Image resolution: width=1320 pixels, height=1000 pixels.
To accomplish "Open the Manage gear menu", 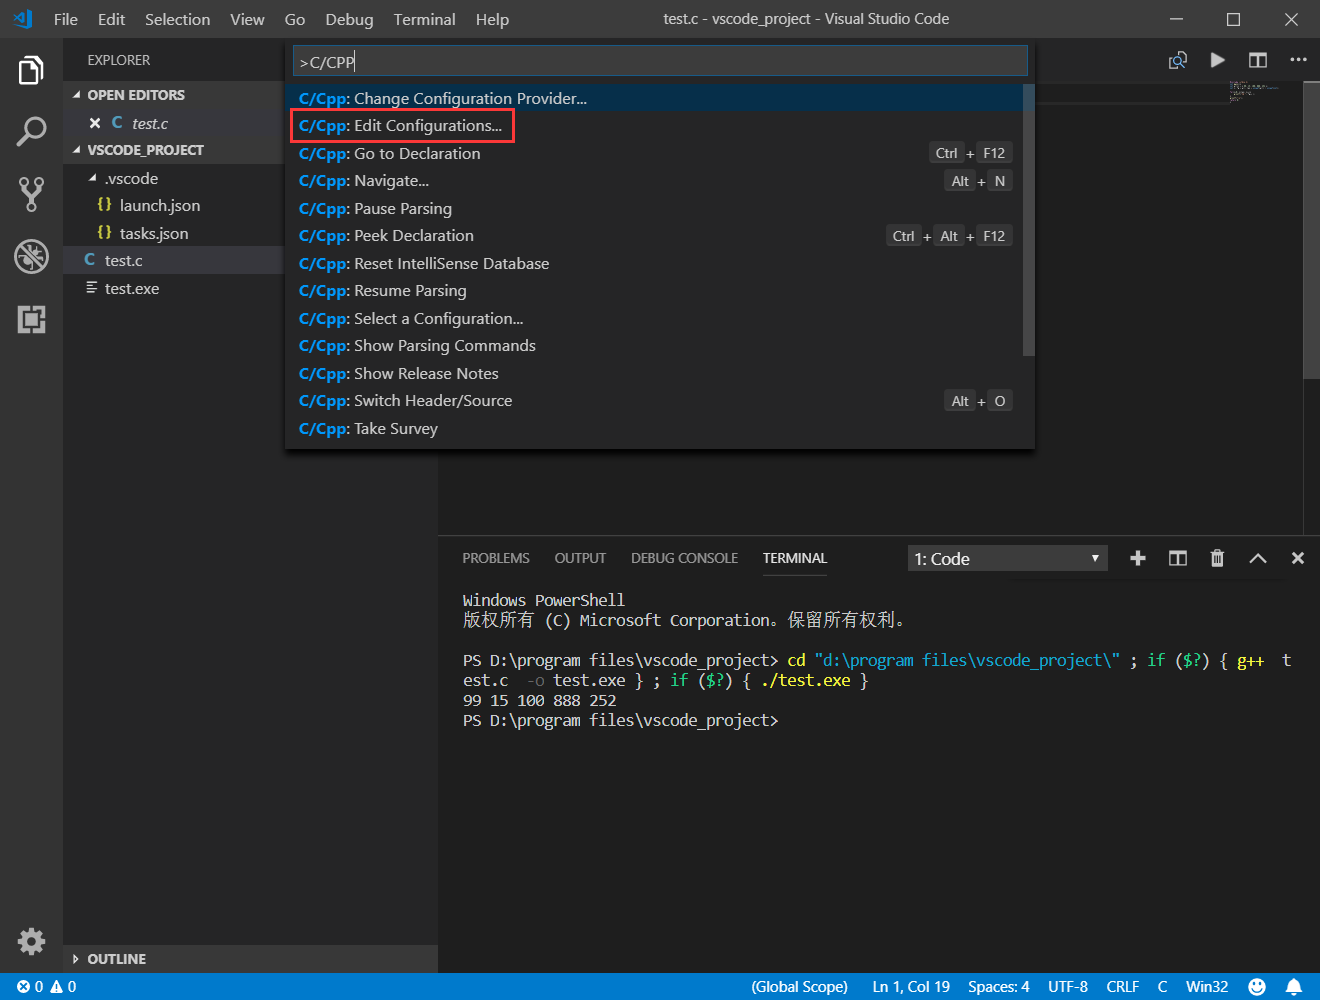I will [x=31, y=941].
